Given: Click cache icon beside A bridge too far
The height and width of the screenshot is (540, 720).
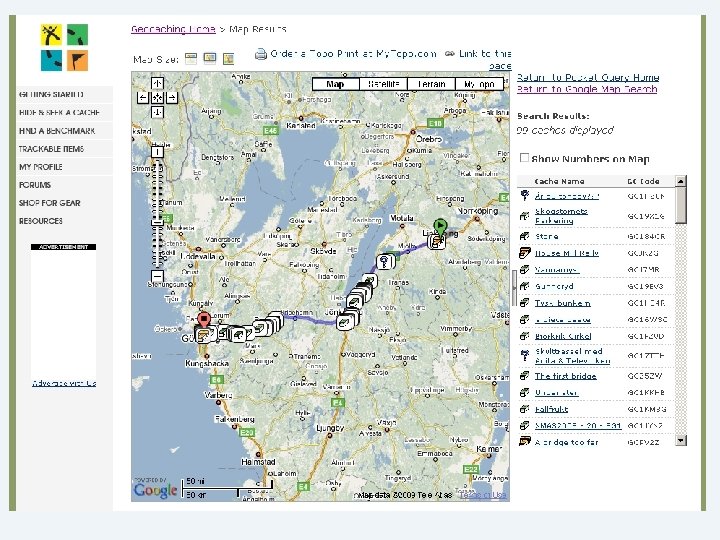Looking at the screenshot, I should 524,442.
